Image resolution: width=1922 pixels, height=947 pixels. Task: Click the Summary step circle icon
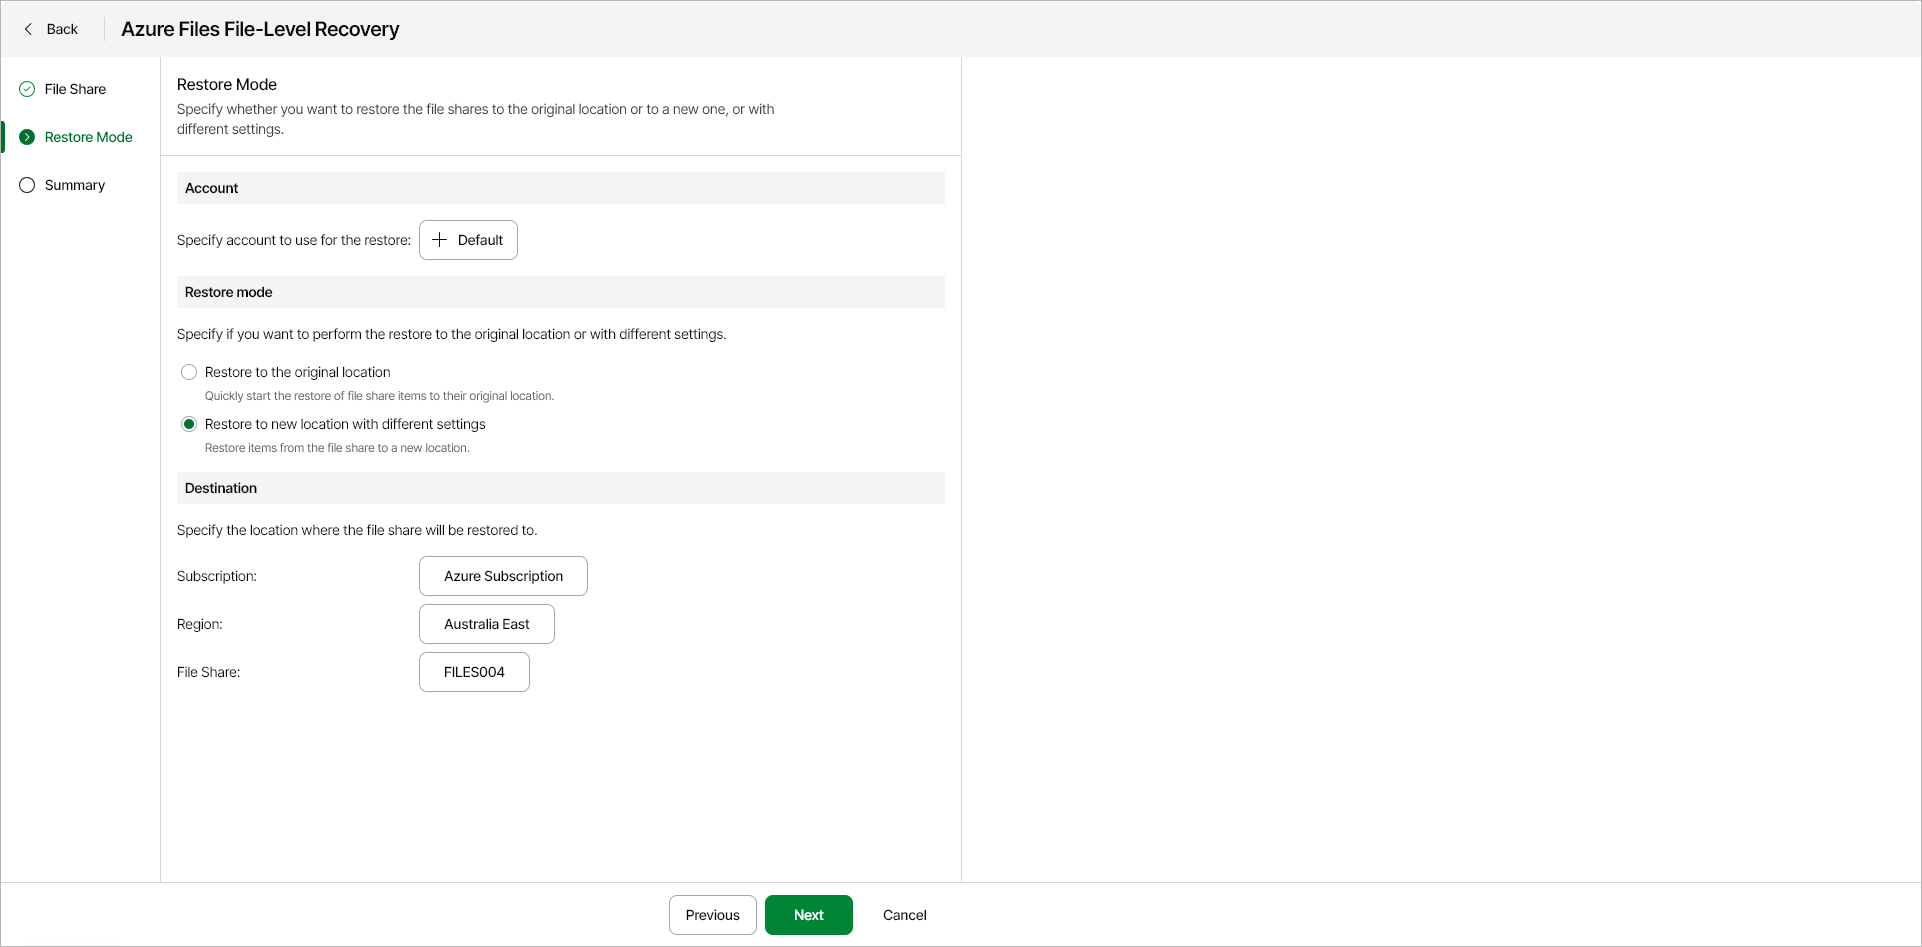click(x=26, y=185)
